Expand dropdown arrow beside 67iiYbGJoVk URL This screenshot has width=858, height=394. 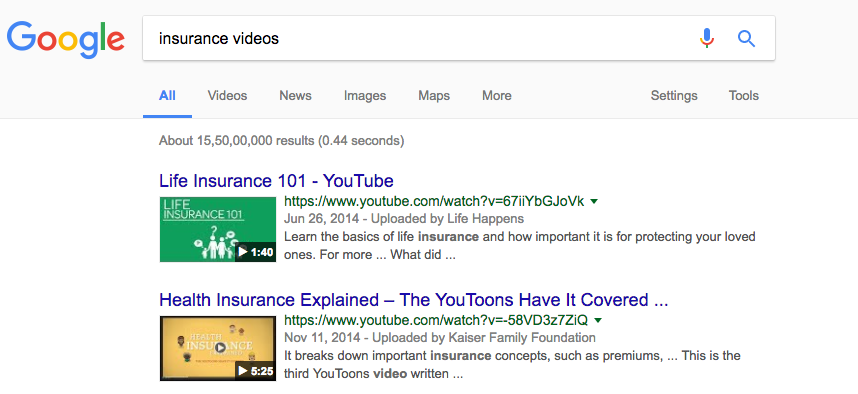[595, 202]
